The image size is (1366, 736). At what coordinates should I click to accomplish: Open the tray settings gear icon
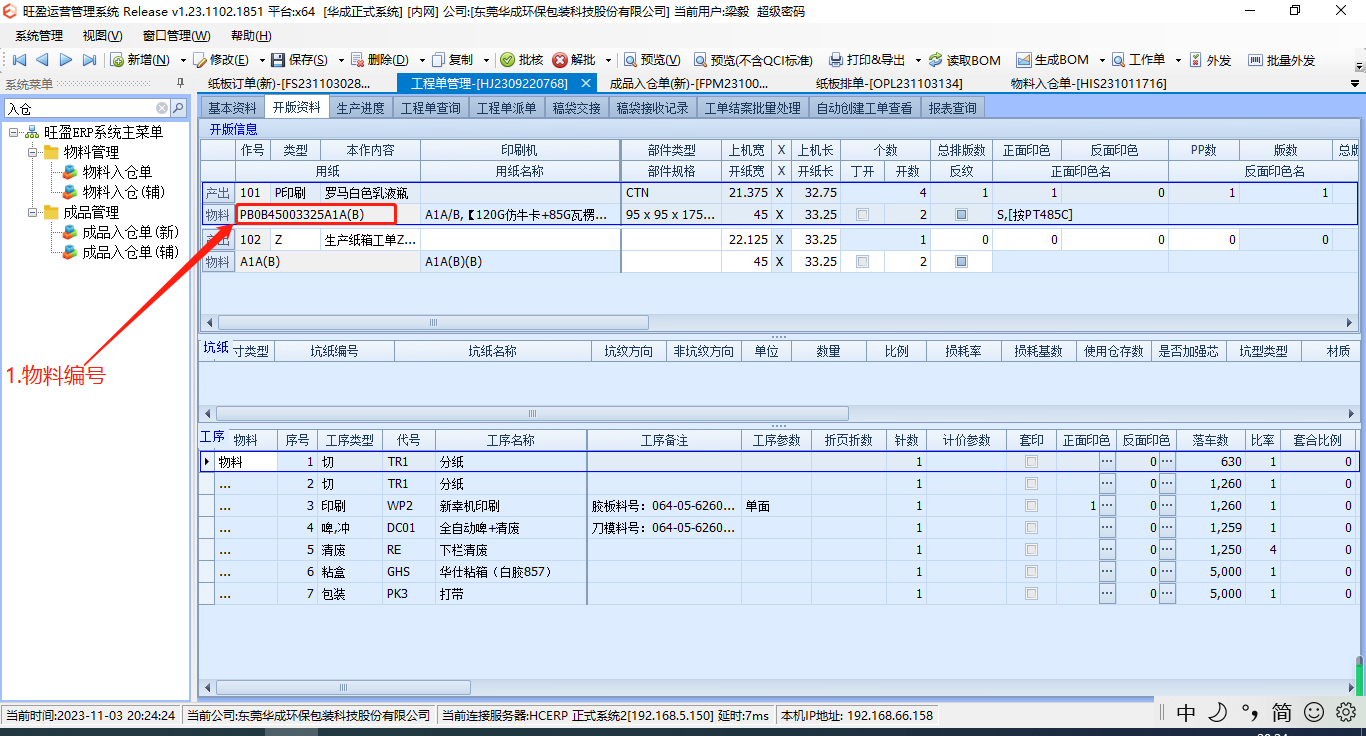click(1346, 712)
